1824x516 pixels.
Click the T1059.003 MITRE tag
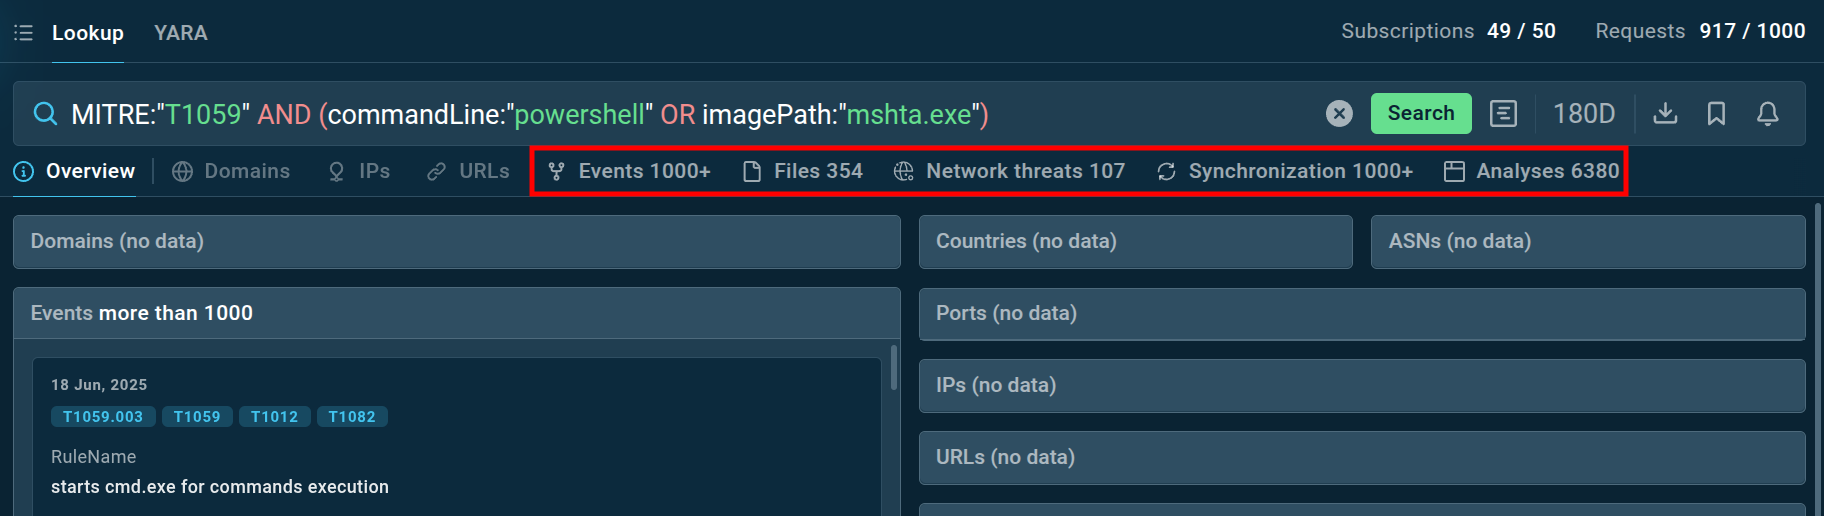coord(103,417)
